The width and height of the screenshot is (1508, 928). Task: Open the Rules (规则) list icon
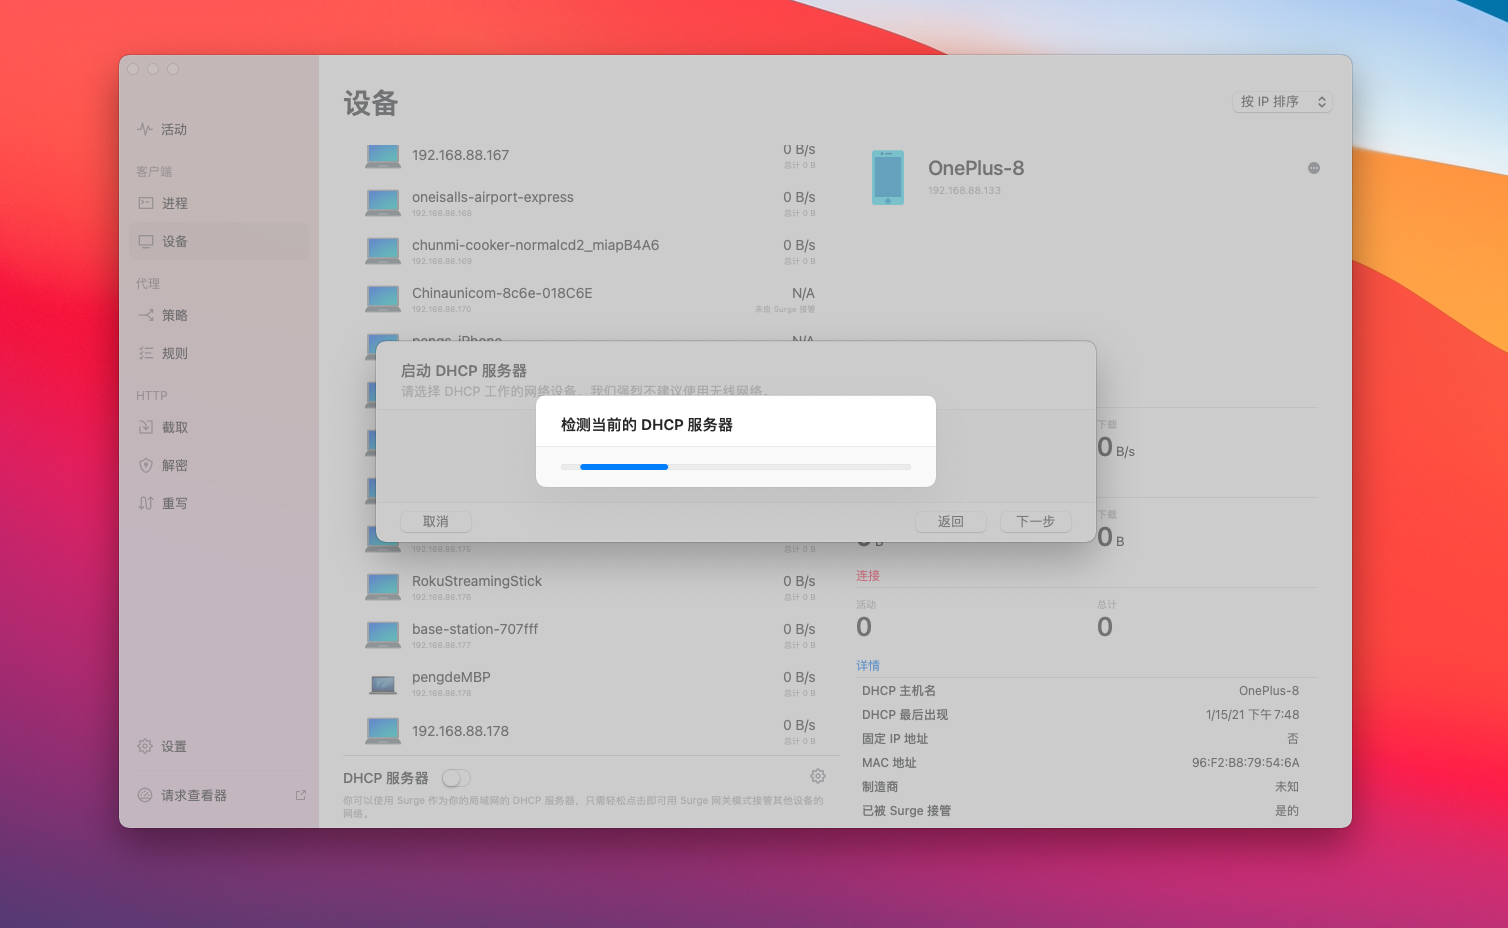coord(146,353)
